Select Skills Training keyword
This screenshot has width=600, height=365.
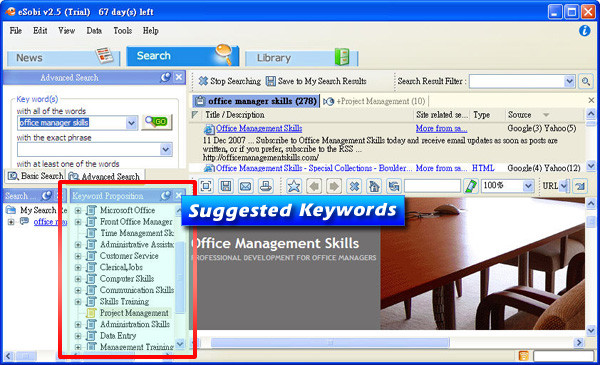(124, 301)
